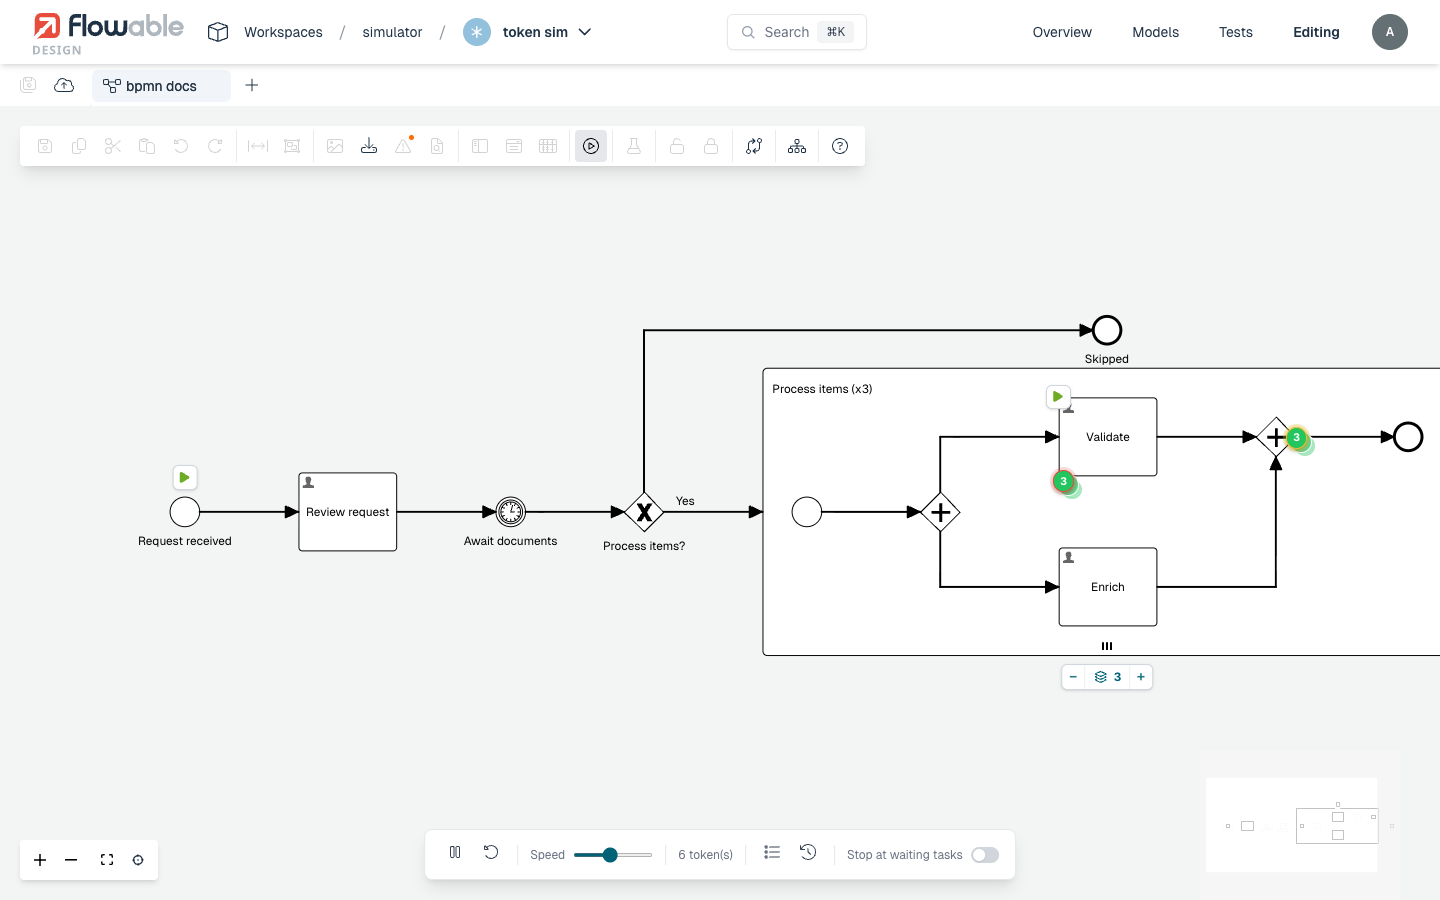Image resolution: width=1440 pixels, height=900 pixels.
Task: Click the fit-to-screen zoom icon
Action: point(107,860)
